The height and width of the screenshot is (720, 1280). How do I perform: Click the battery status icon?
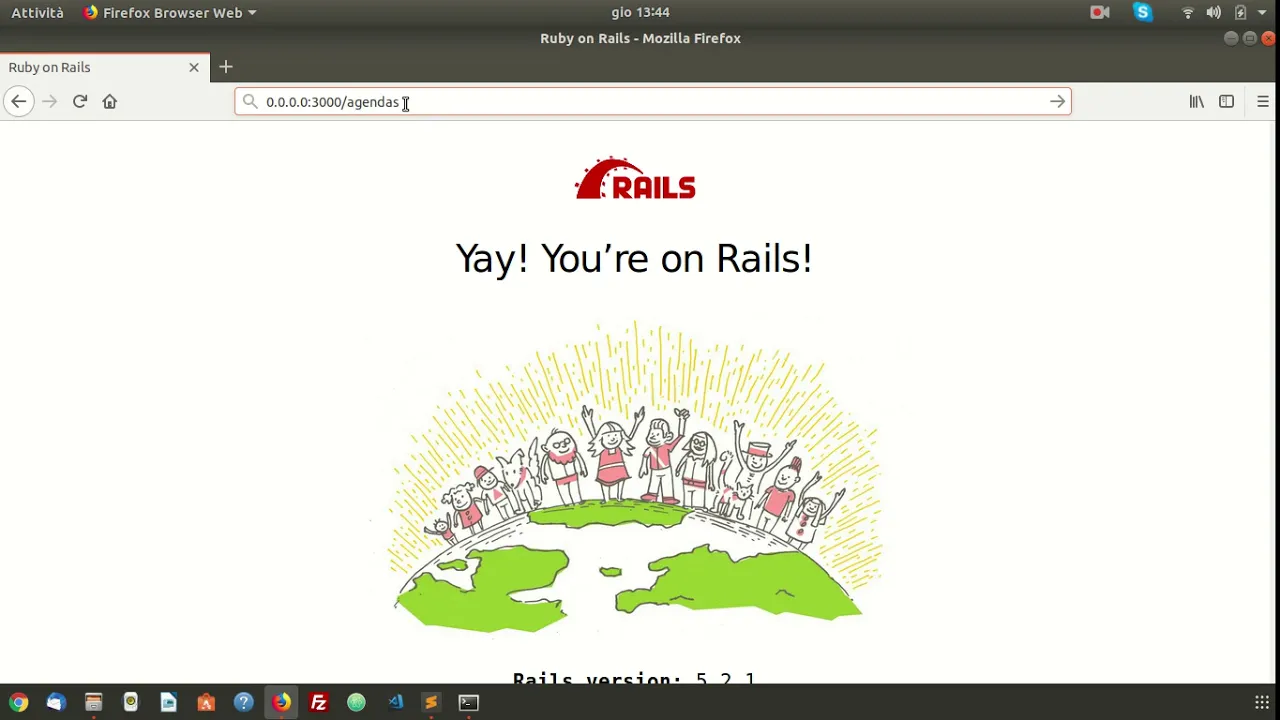[x=1240, y=12]
